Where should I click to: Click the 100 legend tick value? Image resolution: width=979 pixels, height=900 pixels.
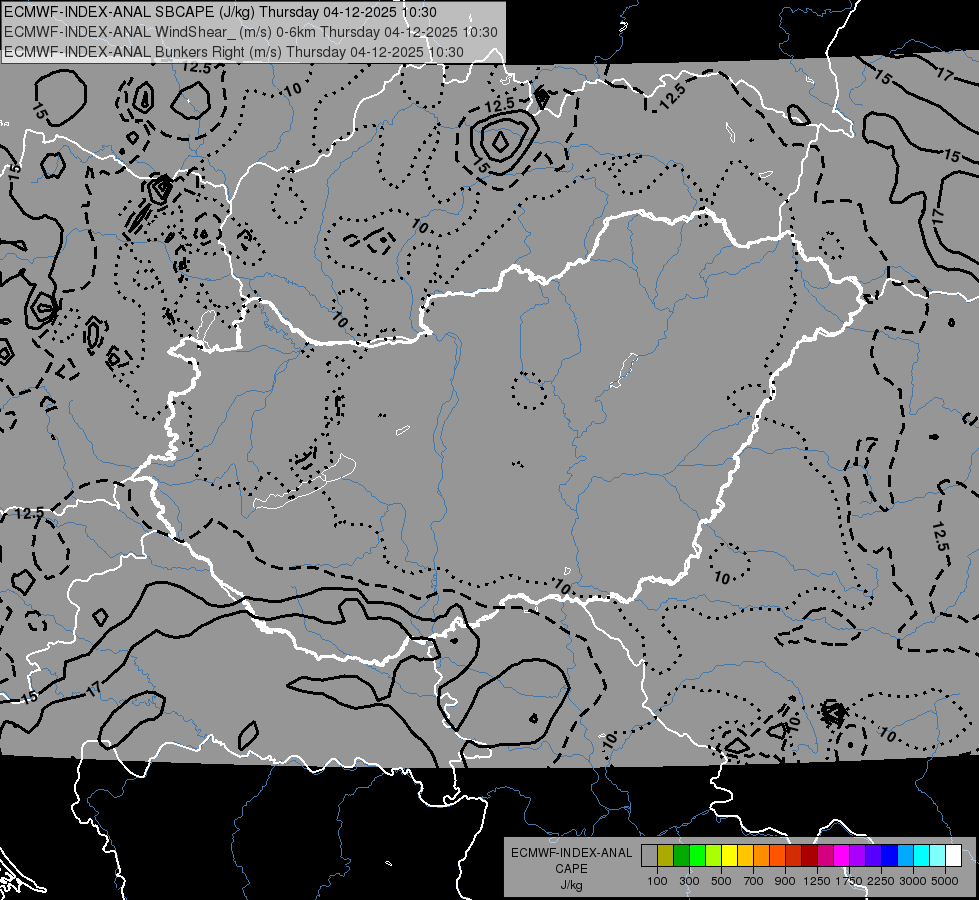pos(657,881)
